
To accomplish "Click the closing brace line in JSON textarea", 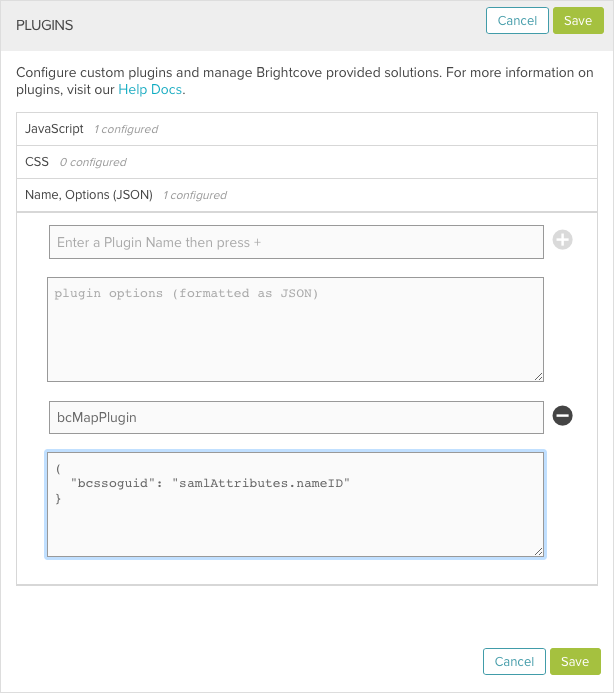I will 59,497.
